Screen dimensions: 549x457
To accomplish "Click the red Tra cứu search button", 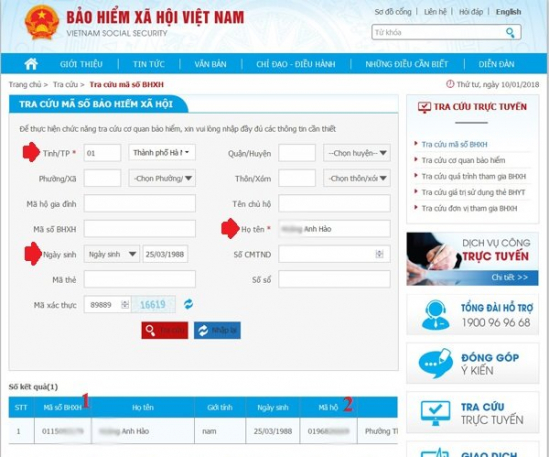I will pyautogui.click(x=165, y=330).
